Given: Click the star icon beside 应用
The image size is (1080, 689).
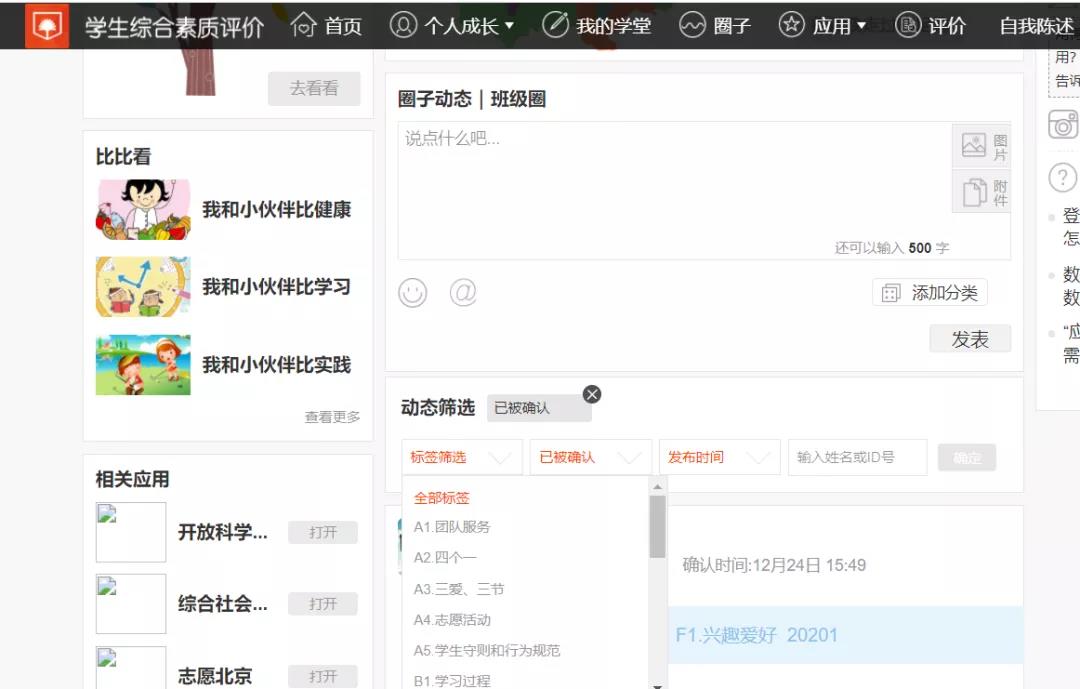Looking at the screenshot, I should point(791,25).
